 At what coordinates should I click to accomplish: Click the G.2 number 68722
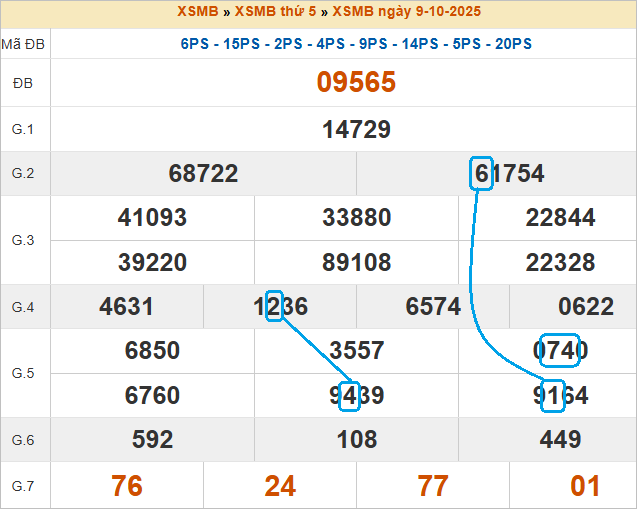203,174
